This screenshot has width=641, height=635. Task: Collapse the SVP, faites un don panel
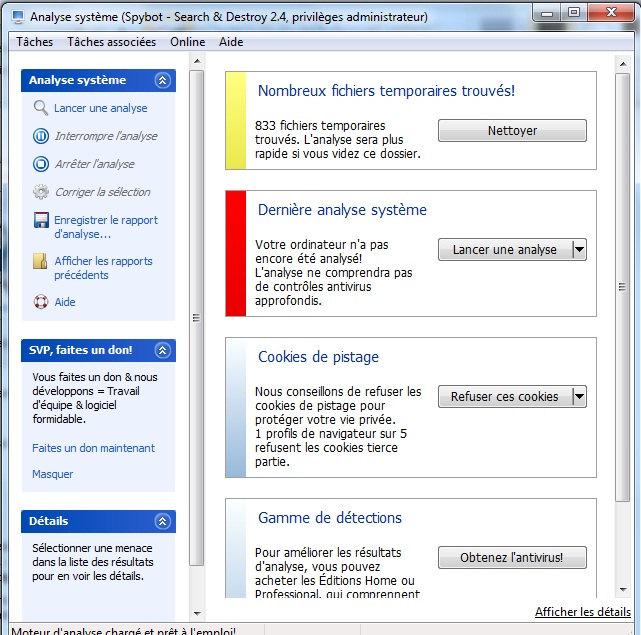(x=163, y=351)
